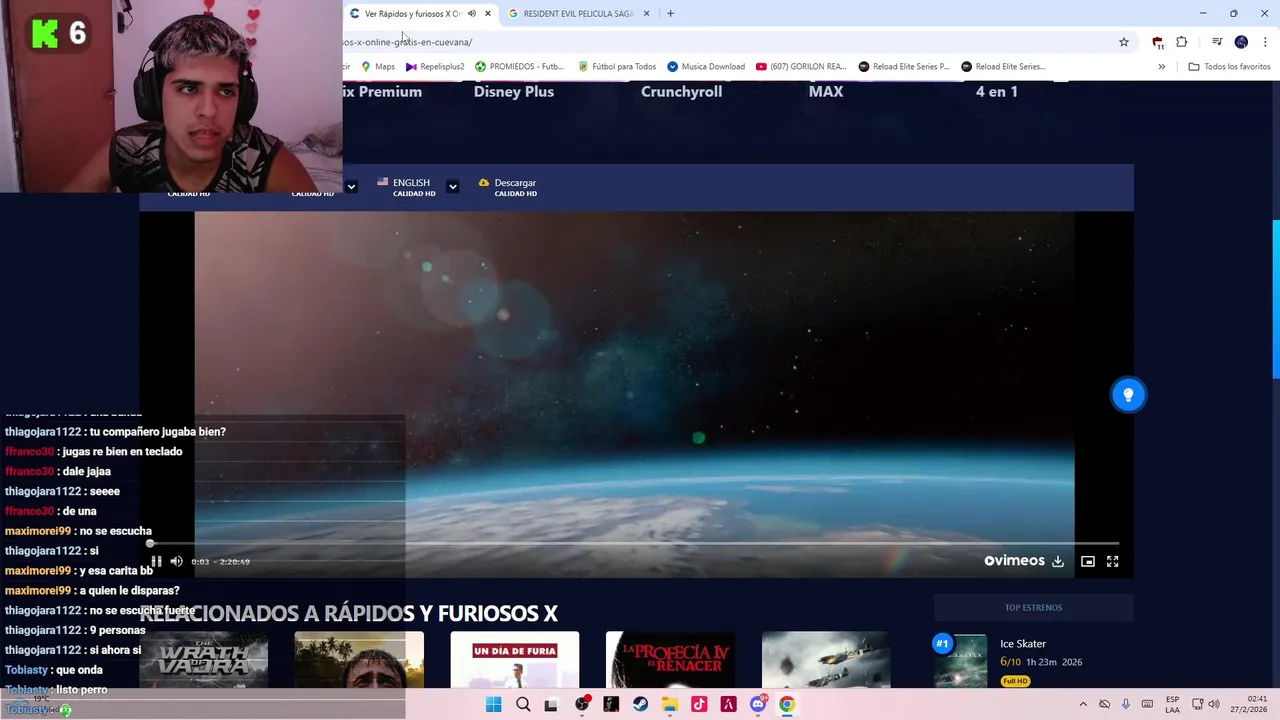Open the Chrome extensions puzzle icon
Screen dimensions: 1280x720
pos(1182,42)
